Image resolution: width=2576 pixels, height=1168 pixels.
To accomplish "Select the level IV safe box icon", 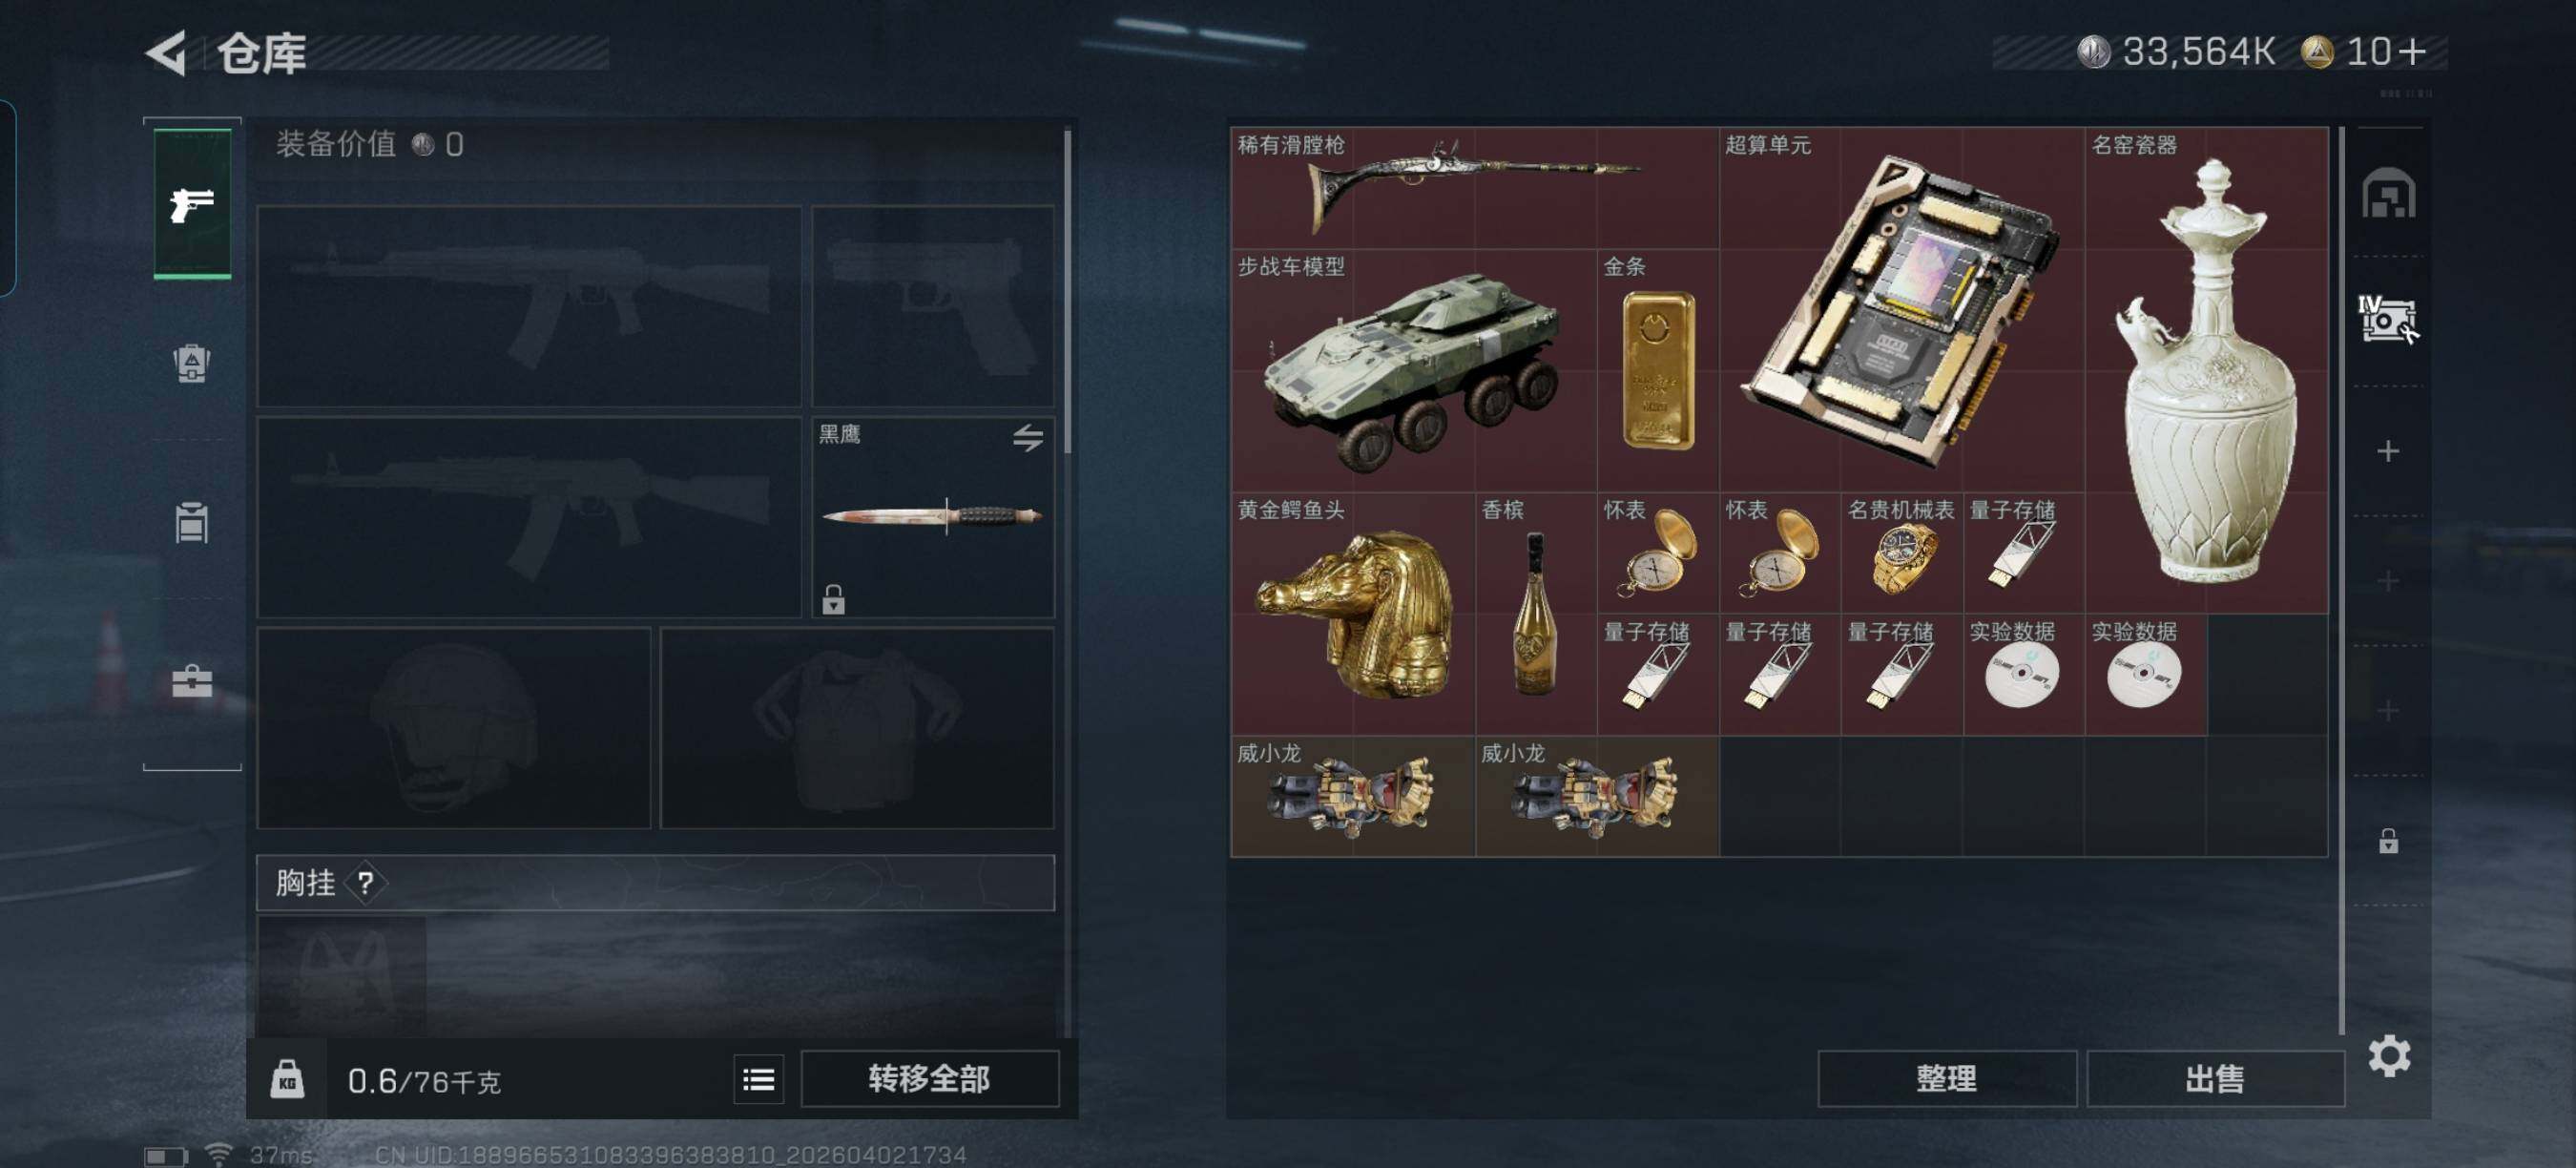I will click(x=2388, y=320).
